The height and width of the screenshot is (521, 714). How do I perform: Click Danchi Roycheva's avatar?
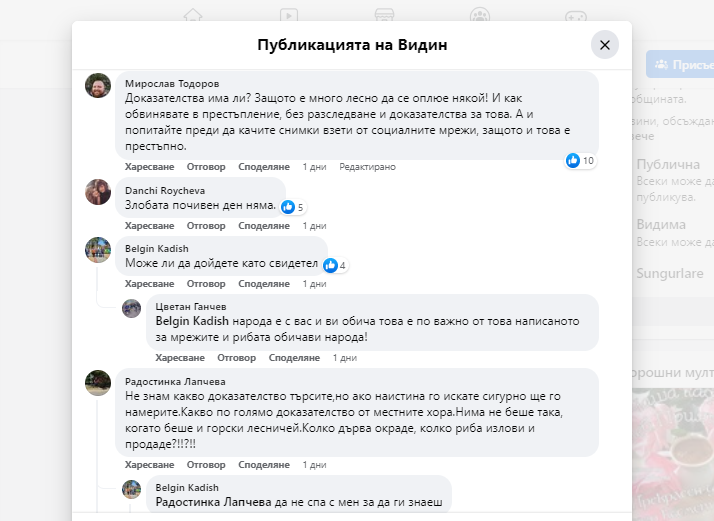tap(98, 192)
